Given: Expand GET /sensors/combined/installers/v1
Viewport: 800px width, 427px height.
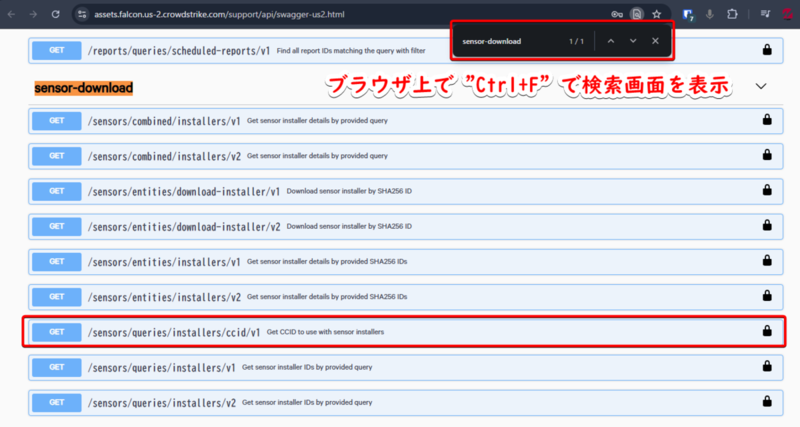Looking at the screenshot, I should (406, 121).
